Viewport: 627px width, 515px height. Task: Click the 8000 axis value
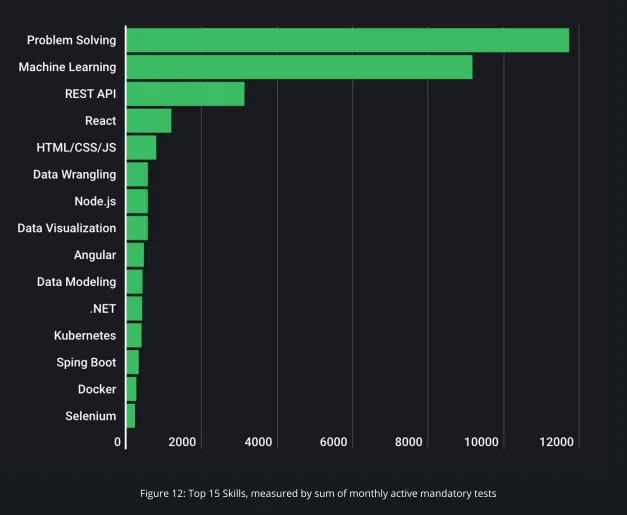coord(409,442)
